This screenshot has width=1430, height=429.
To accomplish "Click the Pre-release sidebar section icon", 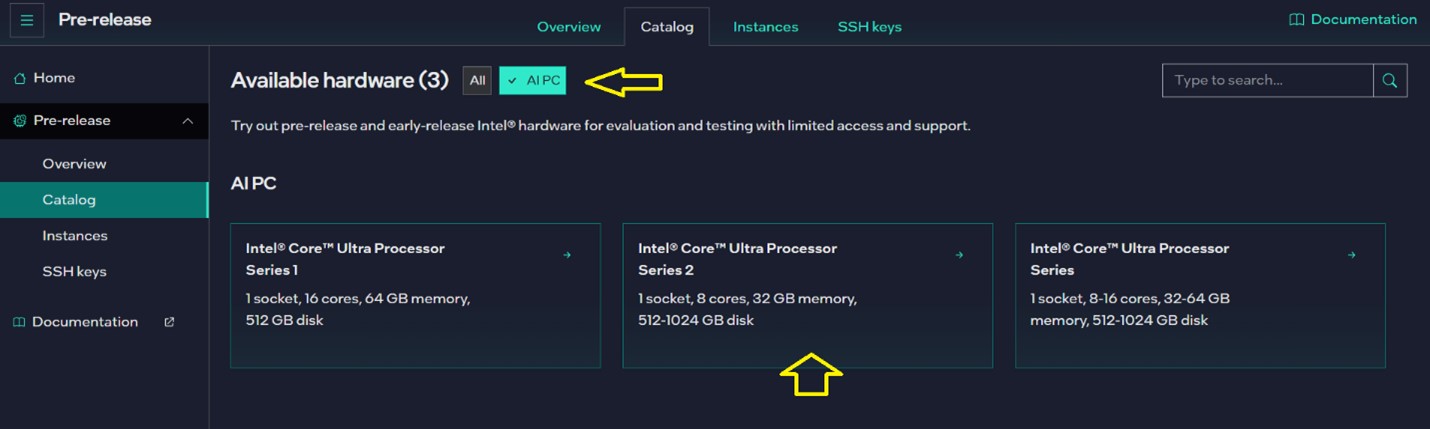I will coord(19,121).
